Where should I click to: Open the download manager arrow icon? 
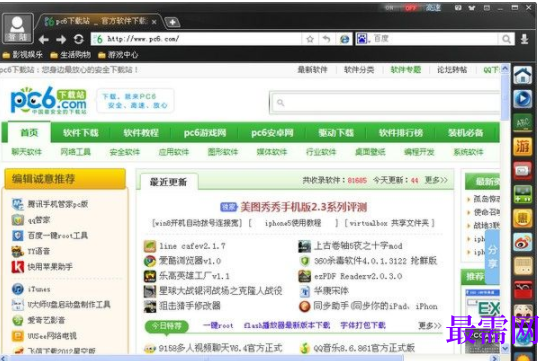coord(524,39)
